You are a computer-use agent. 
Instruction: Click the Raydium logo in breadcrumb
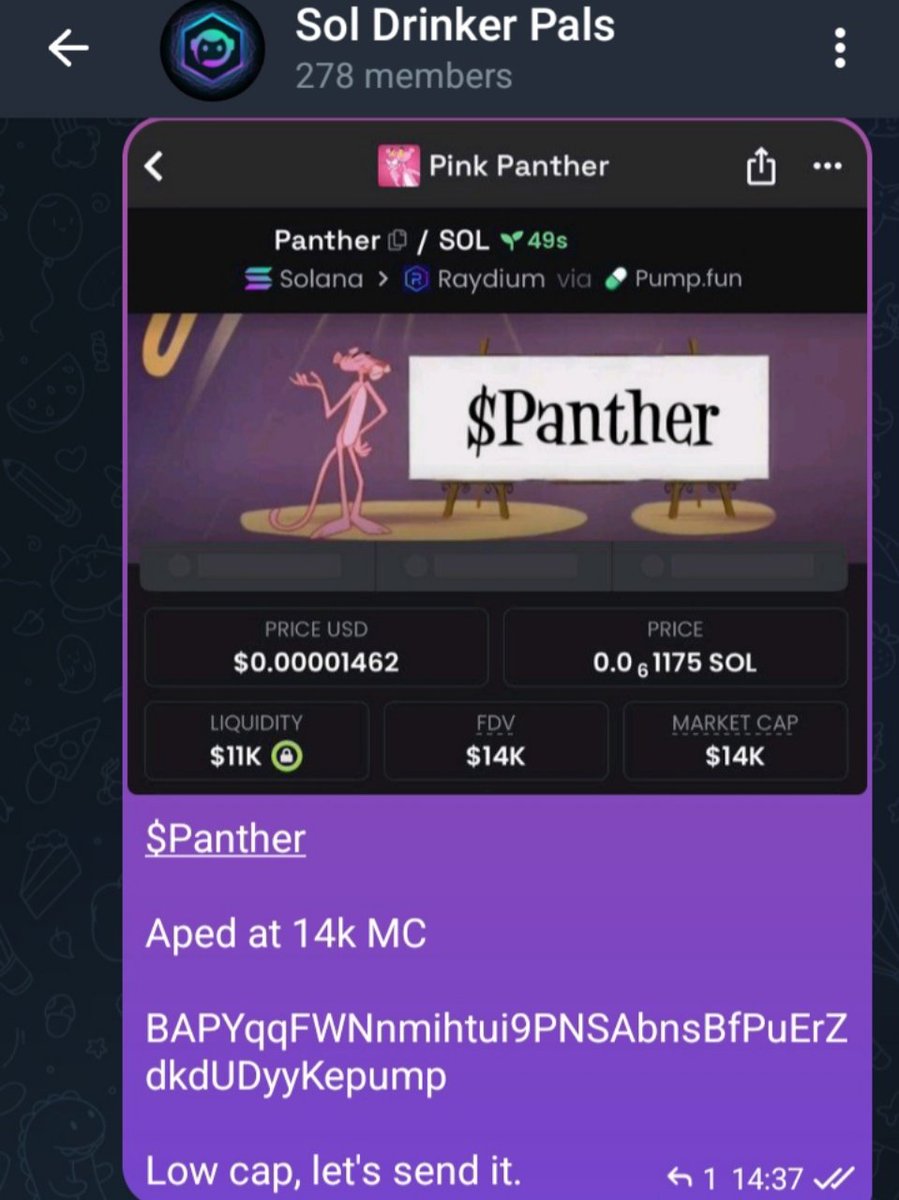[x=415, y=279]
